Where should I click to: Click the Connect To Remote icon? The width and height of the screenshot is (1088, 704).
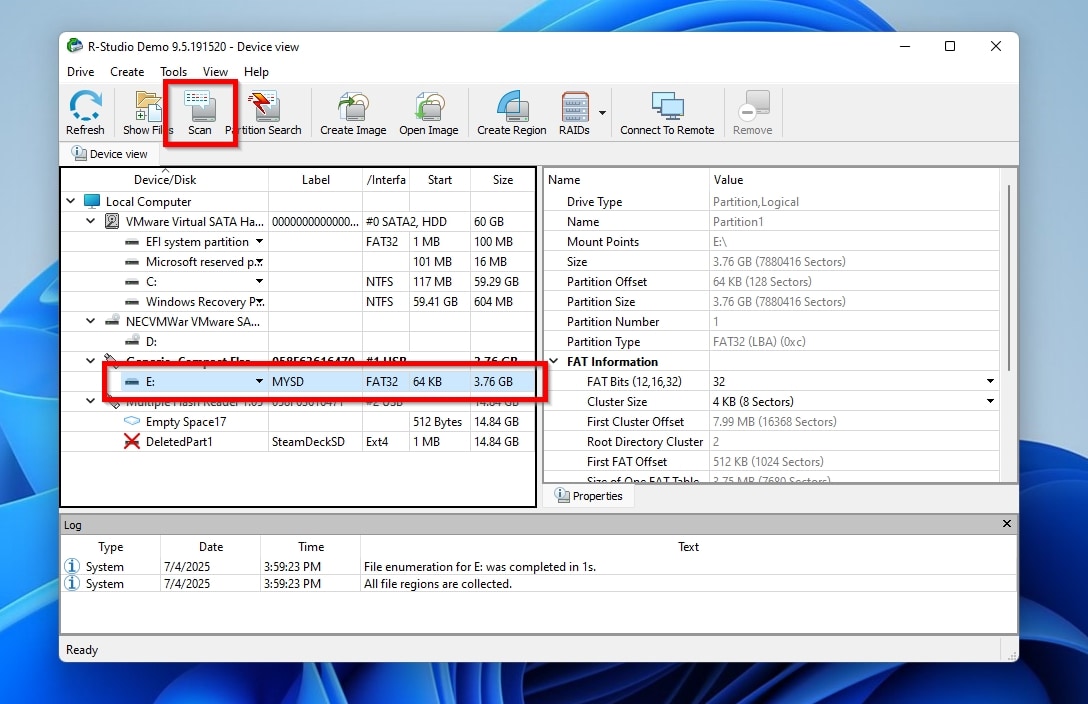(668, 112)
